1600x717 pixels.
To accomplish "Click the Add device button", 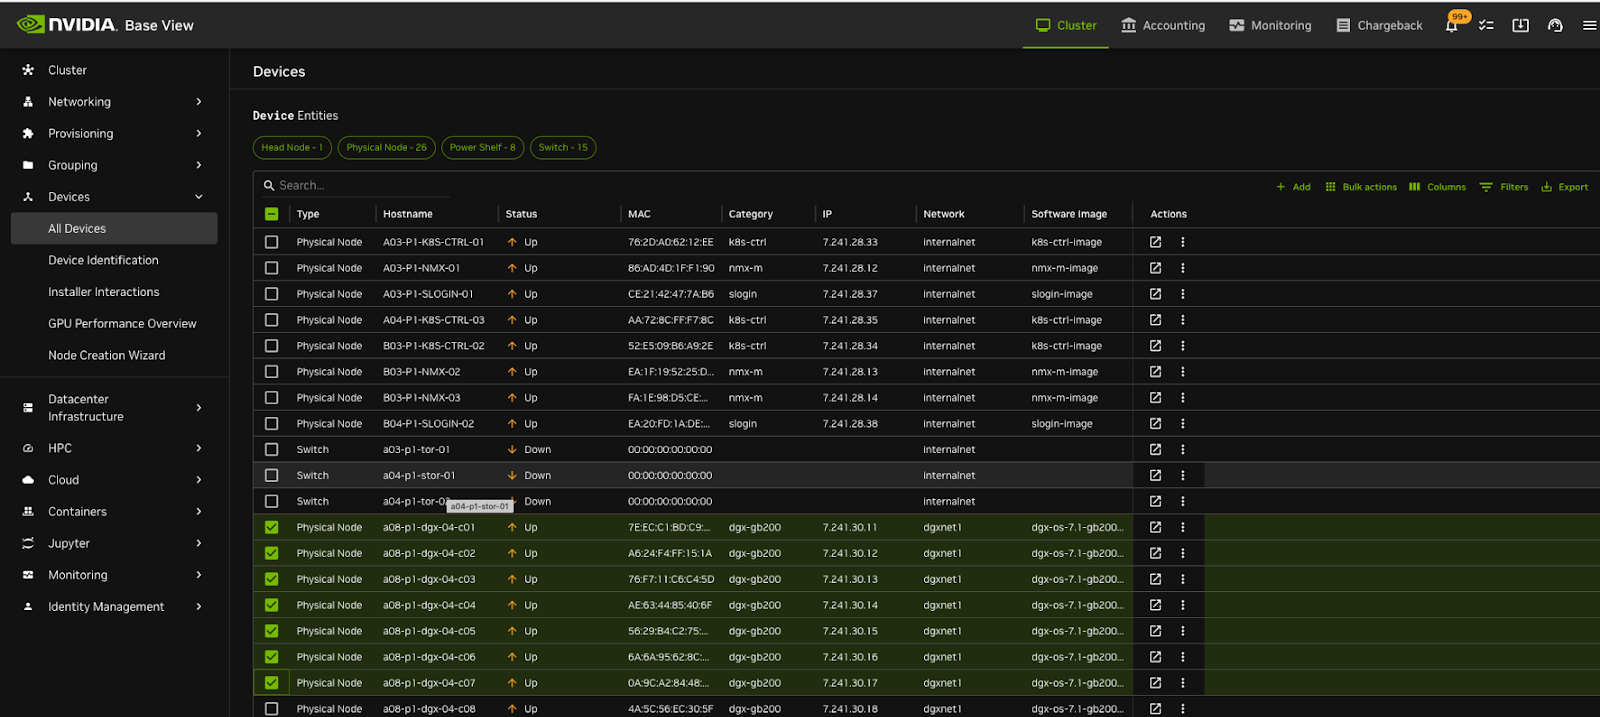I will pos(1293,187).
